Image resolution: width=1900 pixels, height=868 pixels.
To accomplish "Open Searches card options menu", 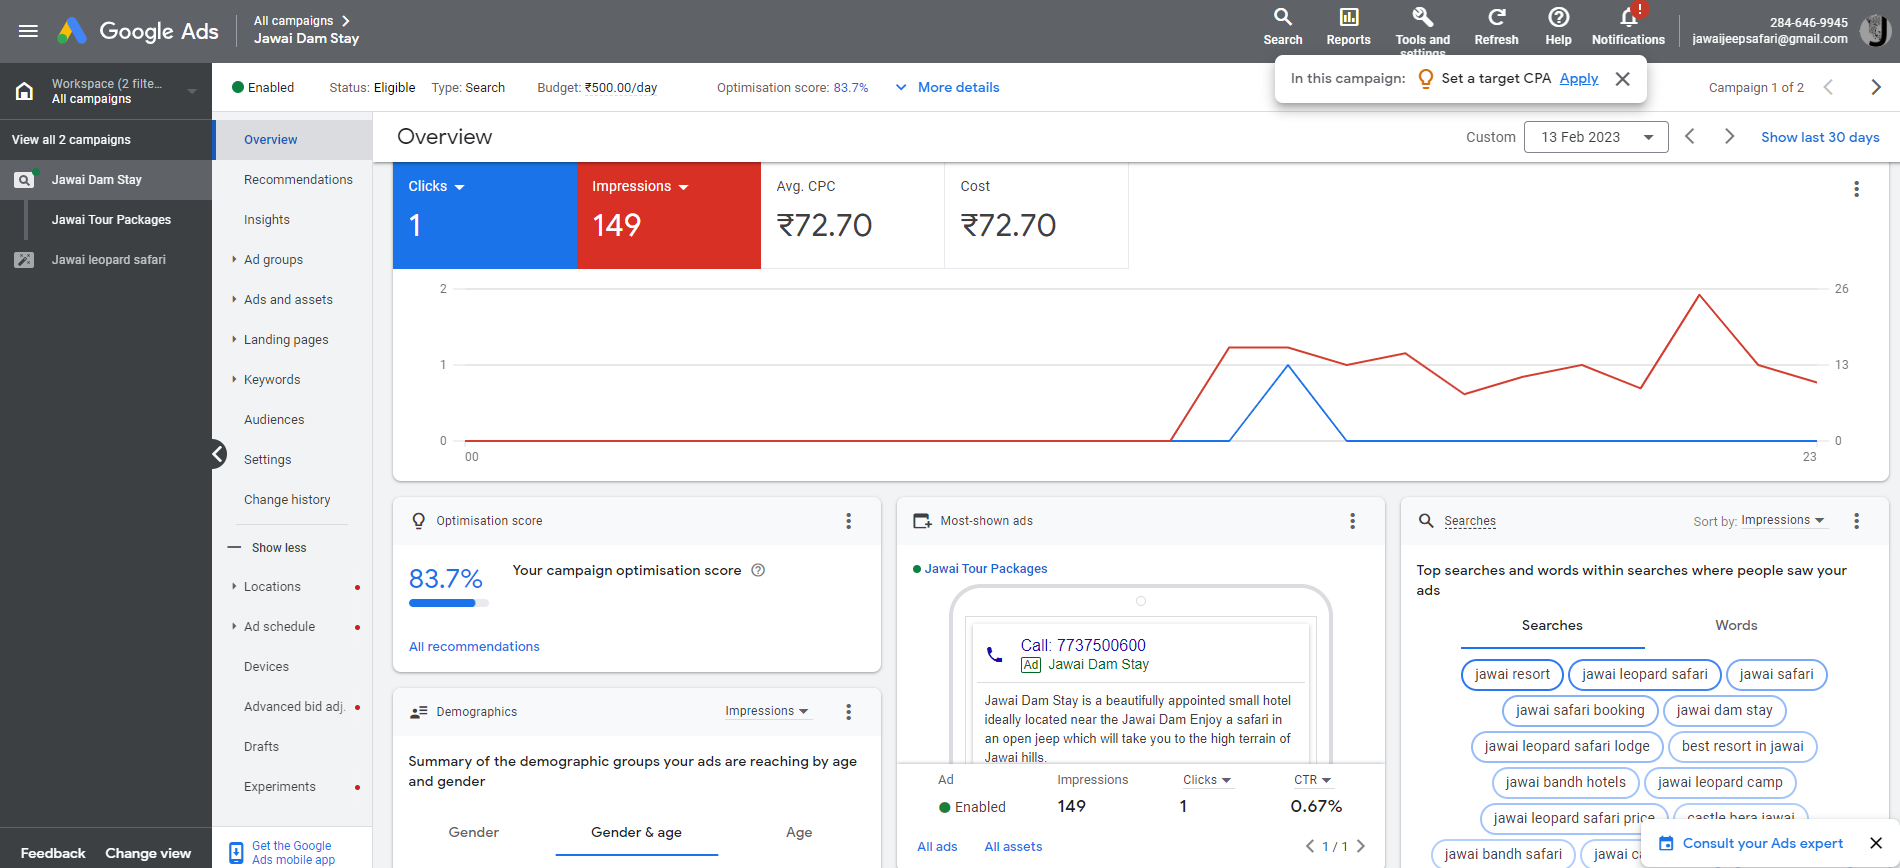I will pos(1856,521).
